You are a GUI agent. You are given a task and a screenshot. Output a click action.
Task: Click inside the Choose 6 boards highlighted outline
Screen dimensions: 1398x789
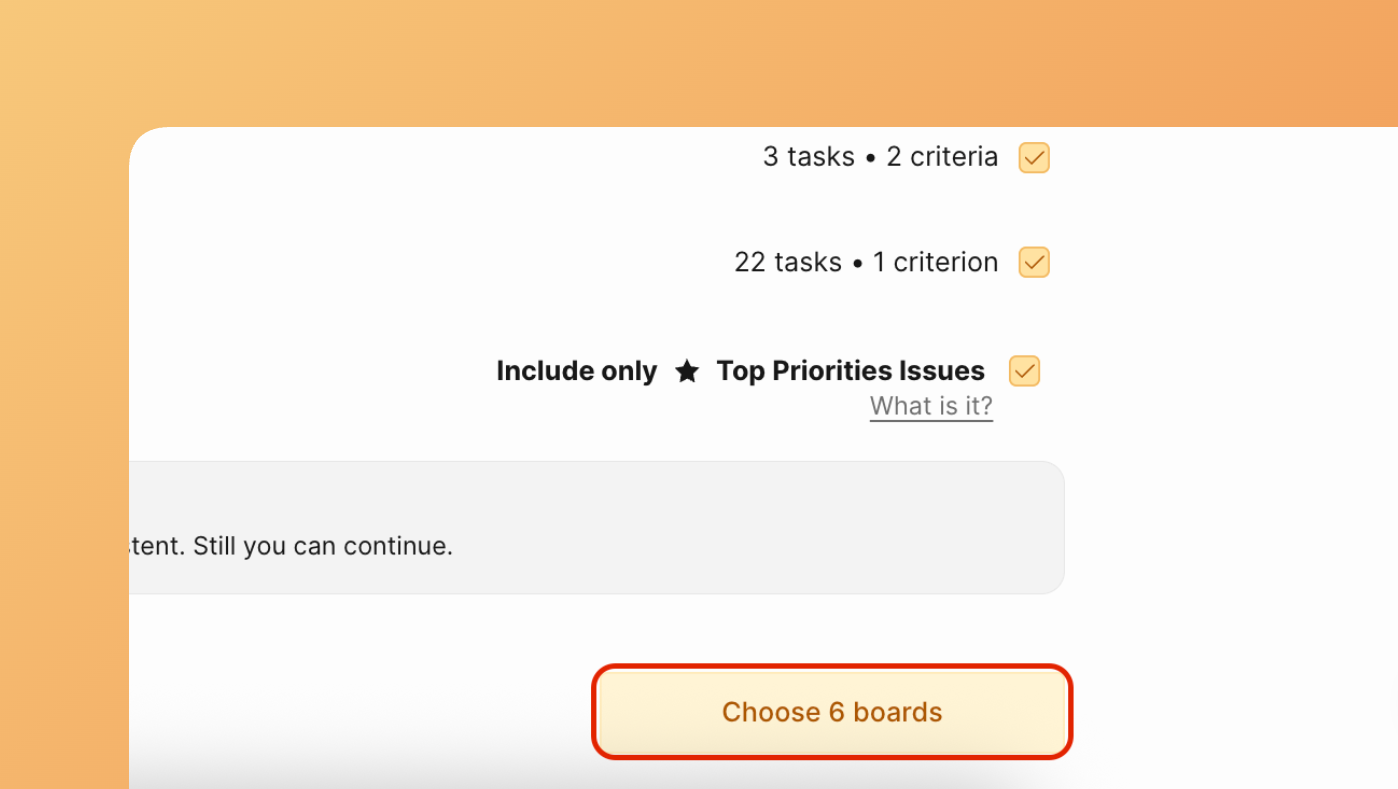[x=831, y=711]
